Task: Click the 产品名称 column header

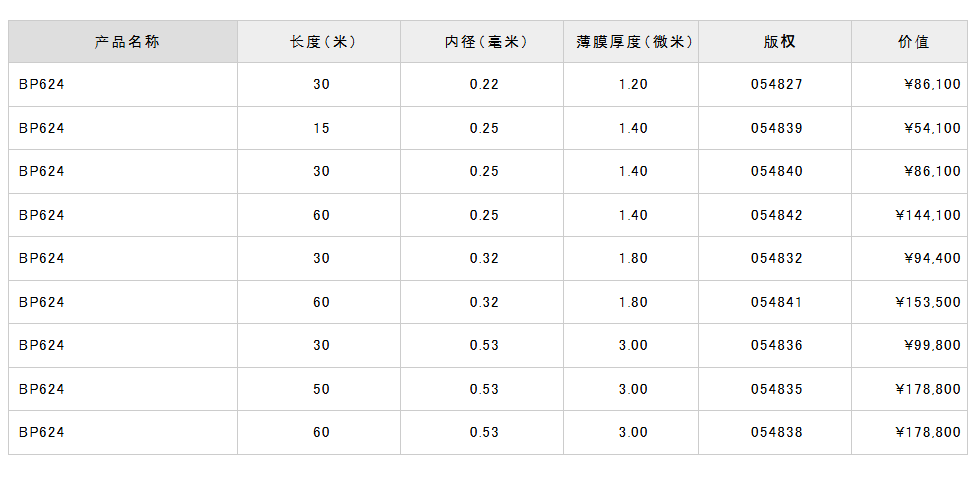Action: point(127,42)
